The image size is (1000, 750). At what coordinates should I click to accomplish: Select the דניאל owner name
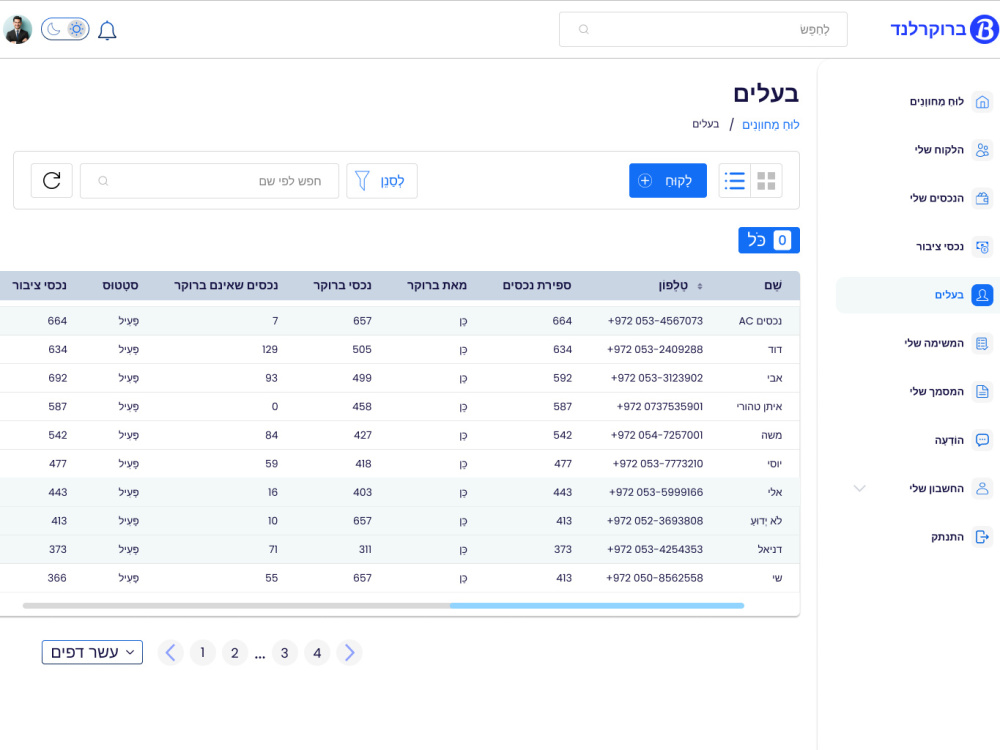click(770, 549)
